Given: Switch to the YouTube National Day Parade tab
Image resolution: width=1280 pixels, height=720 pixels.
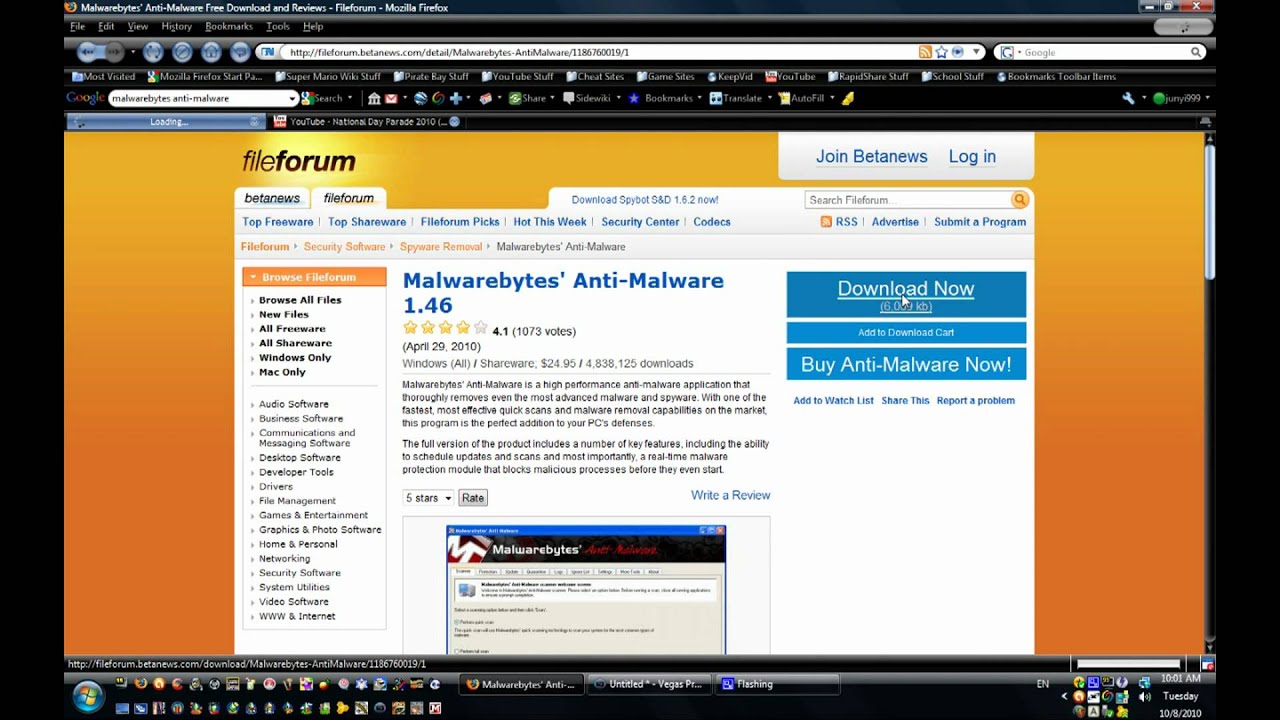Looking at the screenshot, I should [367, 122].
